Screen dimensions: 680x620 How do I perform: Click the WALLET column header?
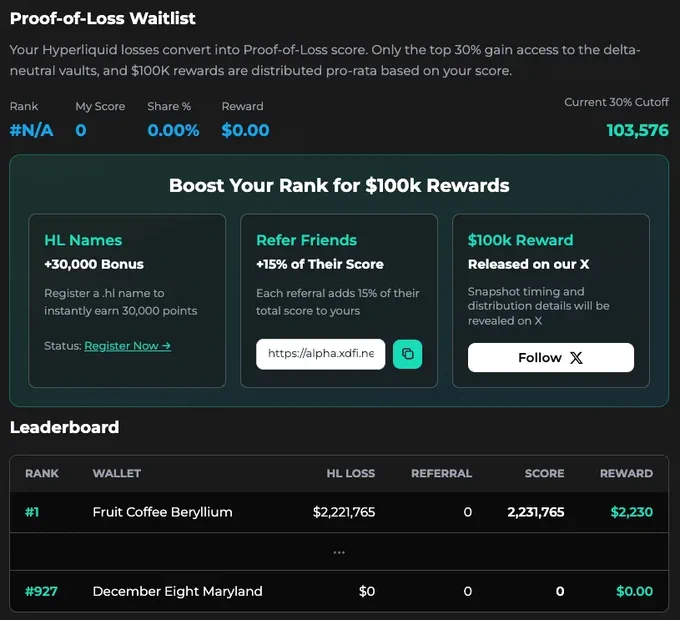(x=117, y=473)
